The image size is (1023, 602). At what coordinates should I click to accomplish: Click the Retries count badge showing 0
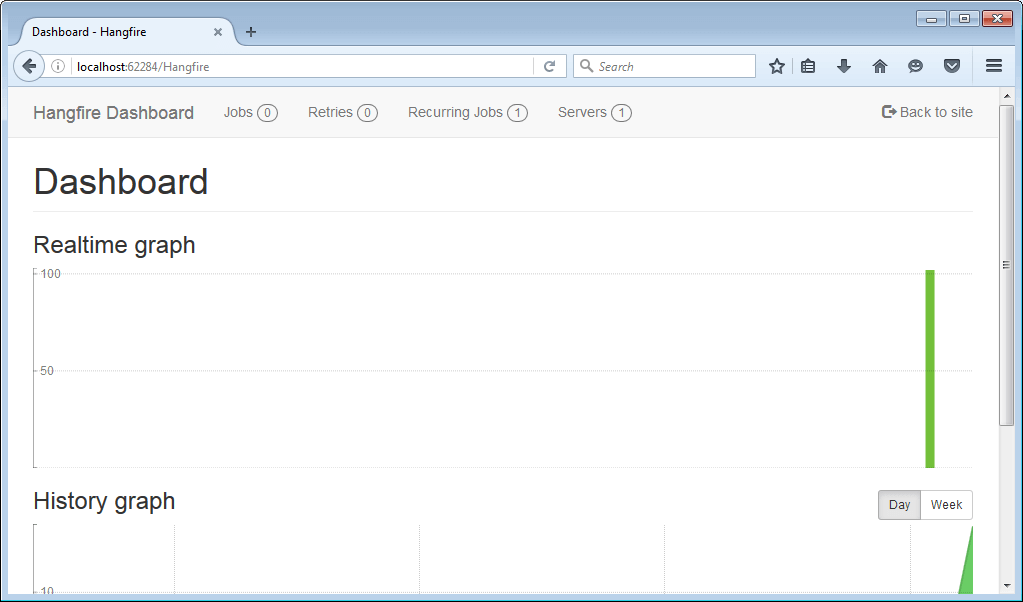[367, 113]
